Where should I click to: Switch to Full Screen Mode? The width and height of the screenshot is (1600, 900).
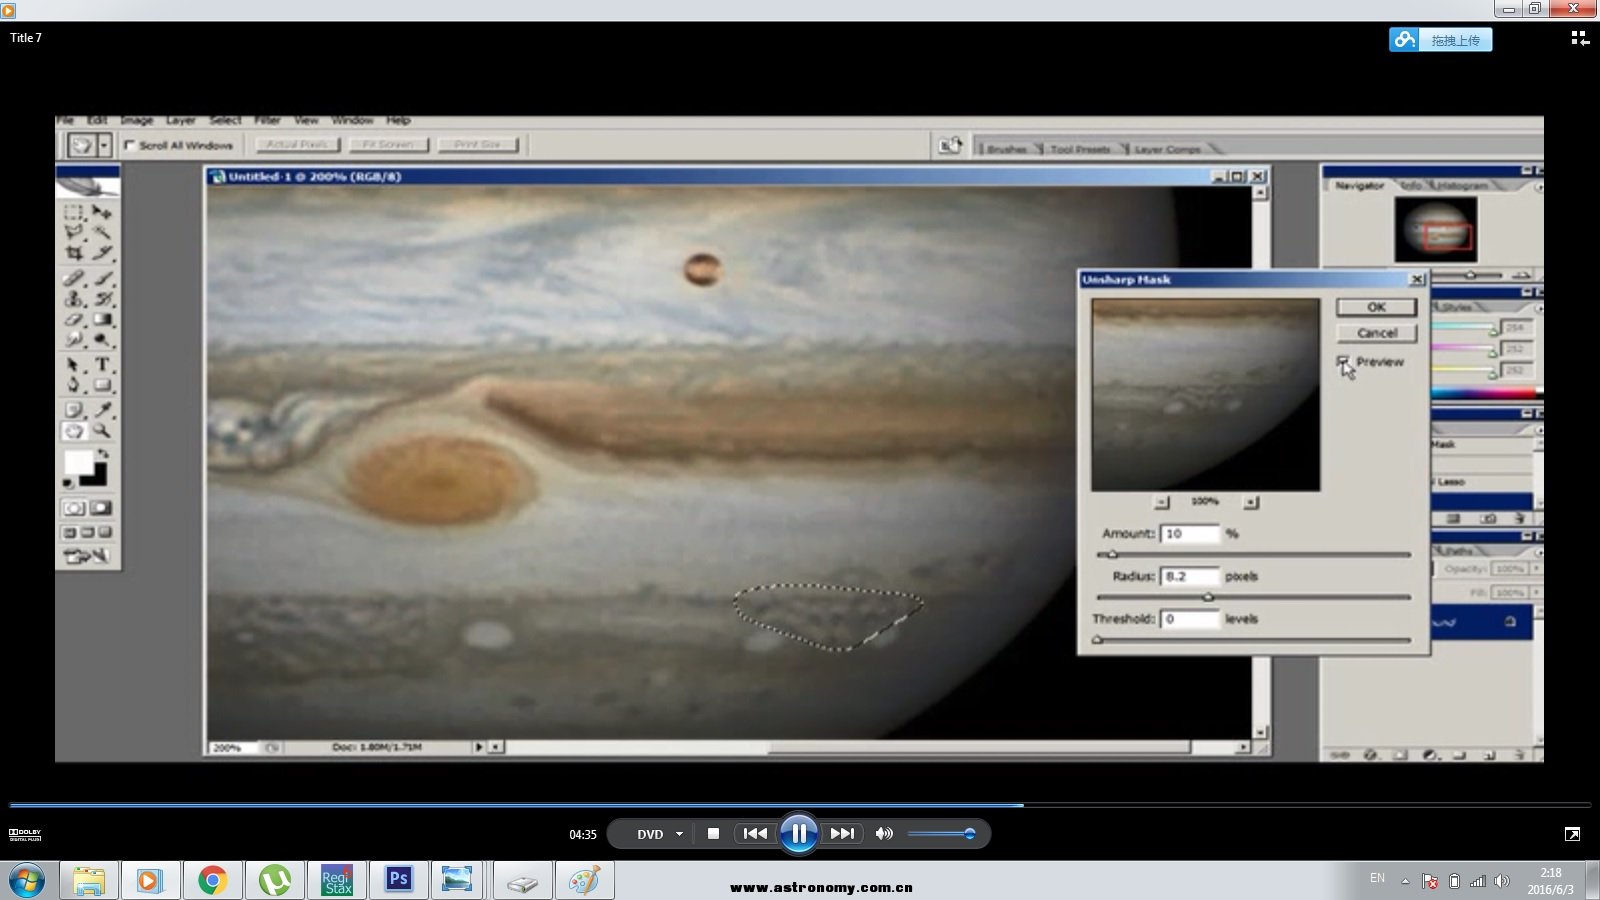click(x=105, y=532)
